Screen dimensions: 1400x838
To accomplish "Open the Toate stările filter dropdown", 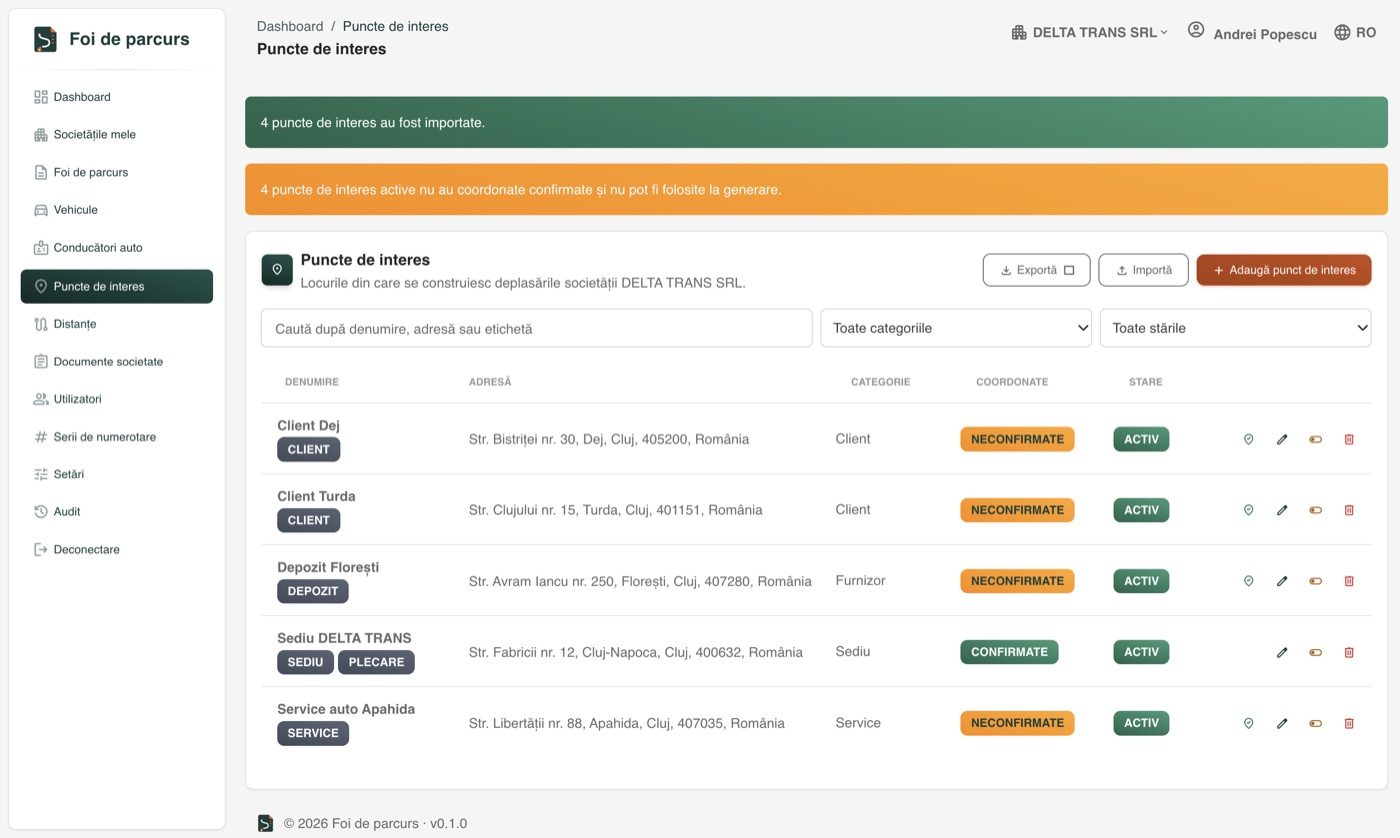I will point(1235,328).
